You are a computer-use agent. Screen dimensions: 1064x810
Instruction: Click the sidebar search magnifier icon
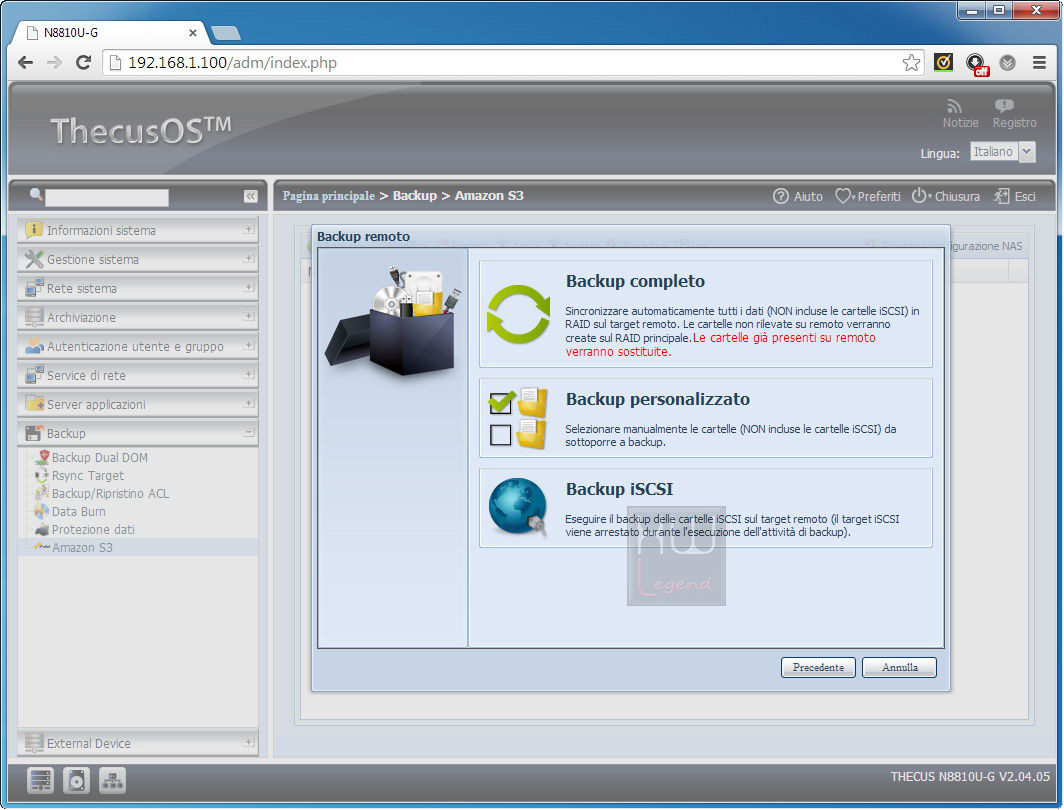pos(36,195)
